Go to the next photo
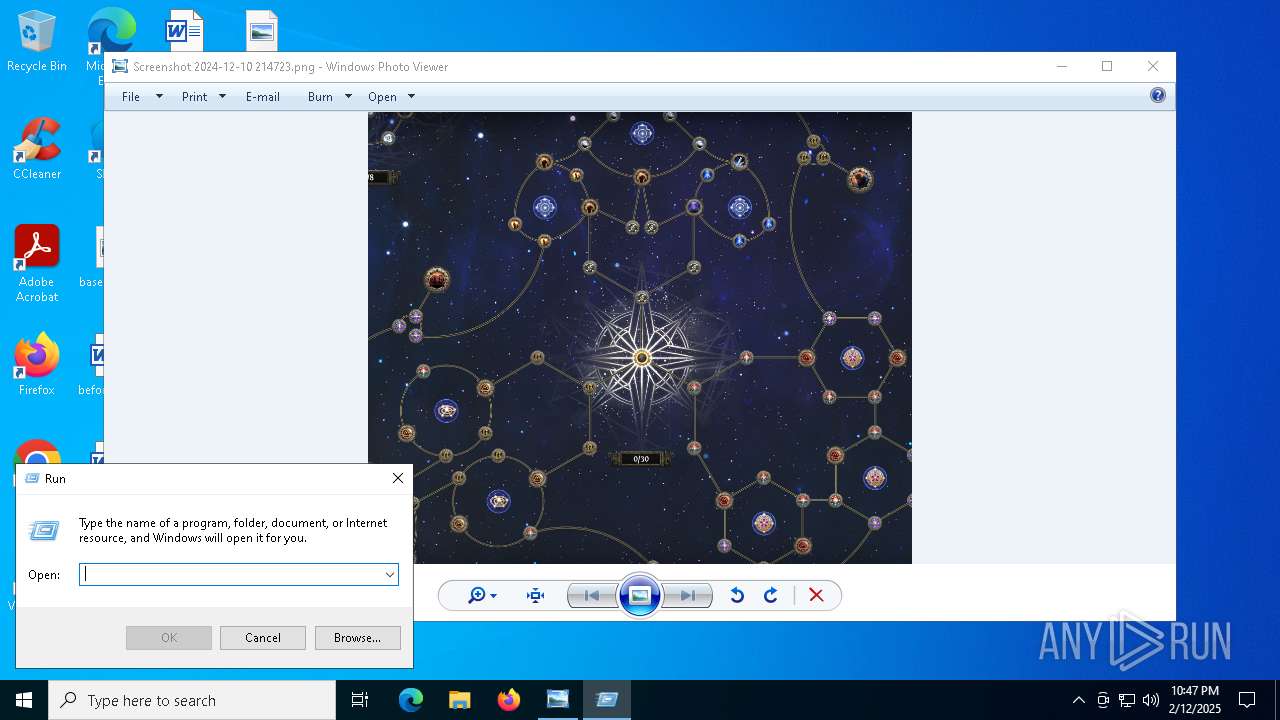The width and height of the screenshot is (1280, 720). click(688, 595)
